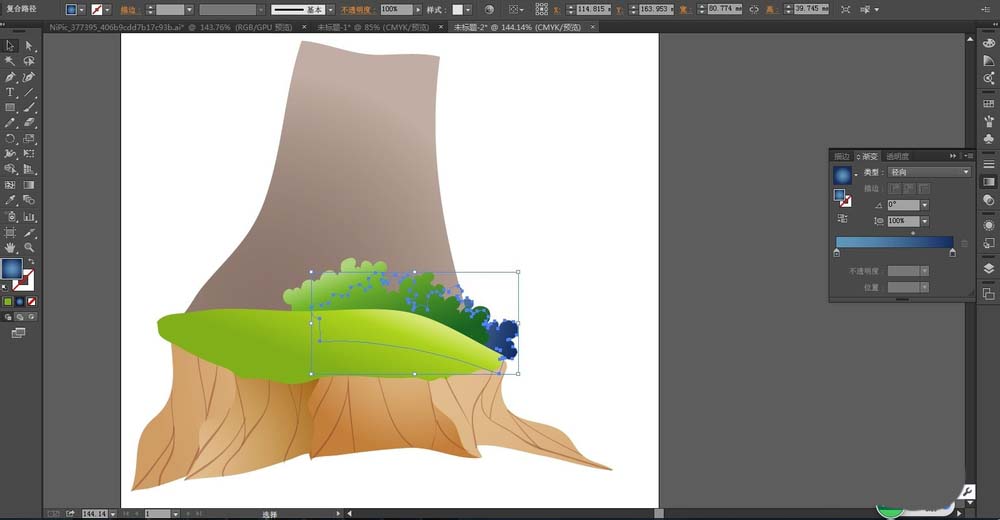
Task: Click the Reverse Gradient icon
Action: tap(842, 218)
